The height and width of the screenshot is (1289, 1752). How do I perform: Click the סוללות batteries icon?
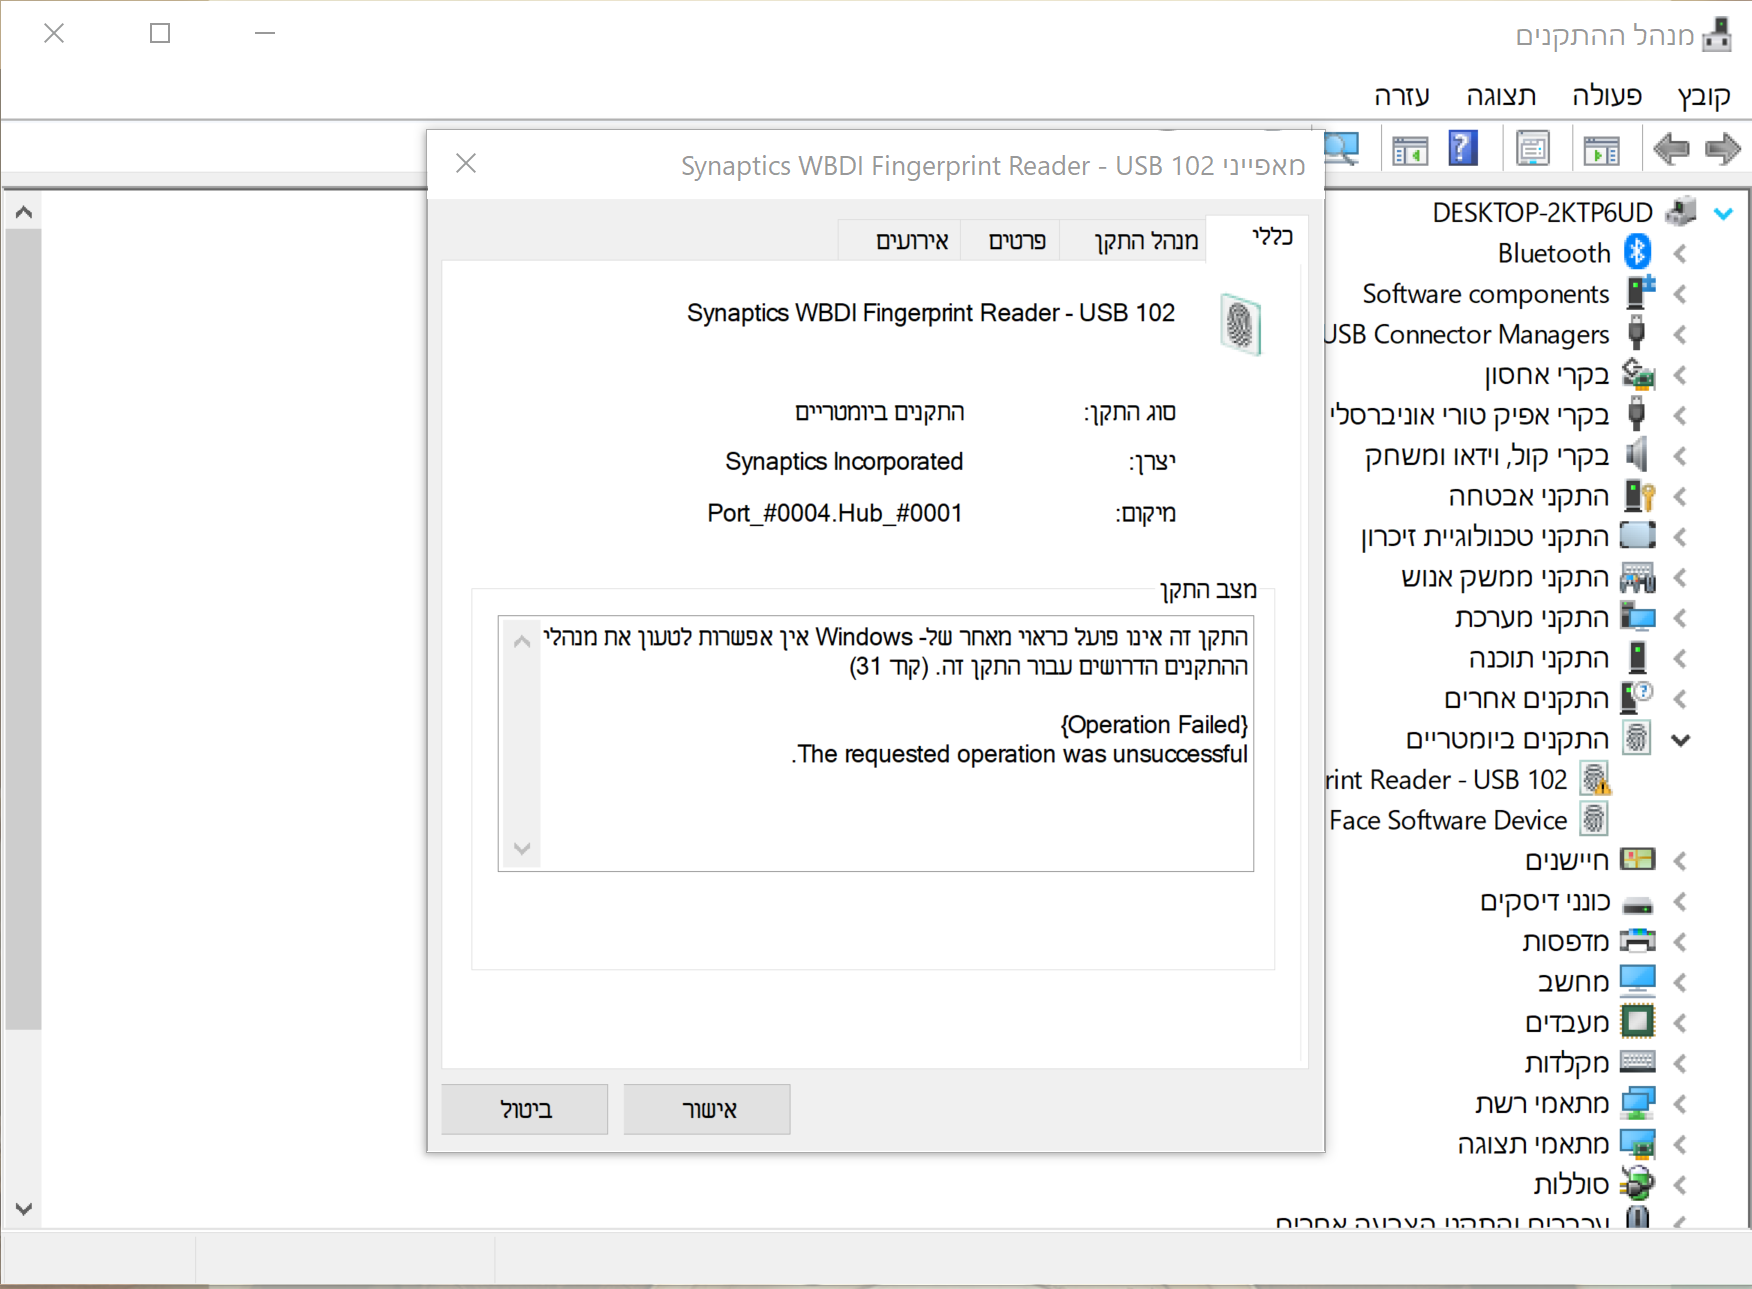[x=1638, y=1184]
